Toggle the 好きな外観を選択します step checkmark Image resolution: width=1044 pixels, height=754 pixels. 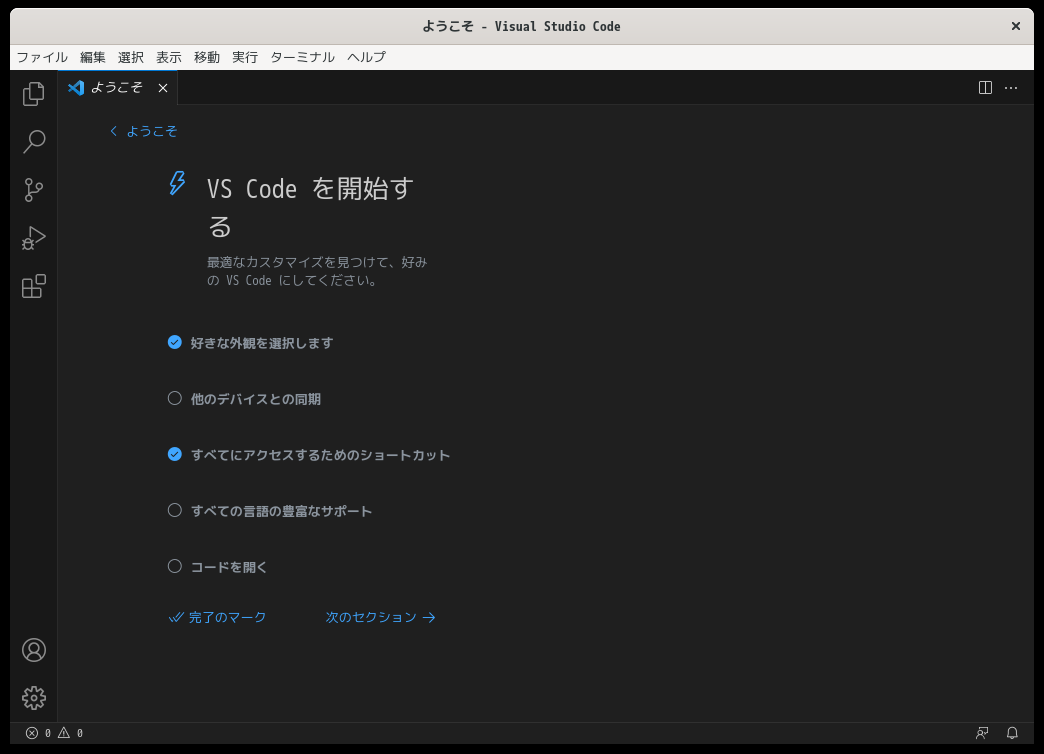pyautogui.click(x=174, y=342)
